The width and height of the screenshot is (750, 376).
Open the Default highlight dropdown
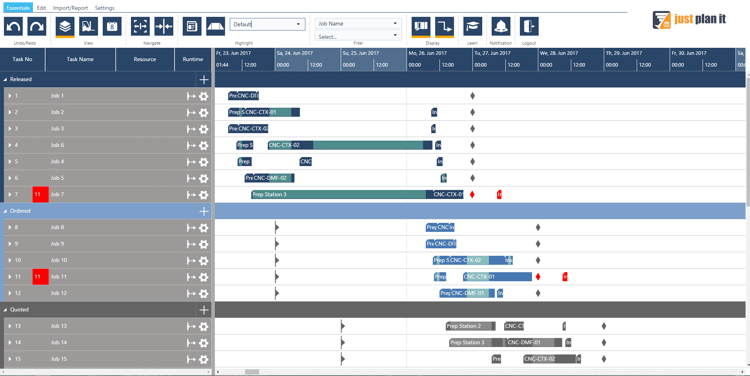tap(267, 24)
